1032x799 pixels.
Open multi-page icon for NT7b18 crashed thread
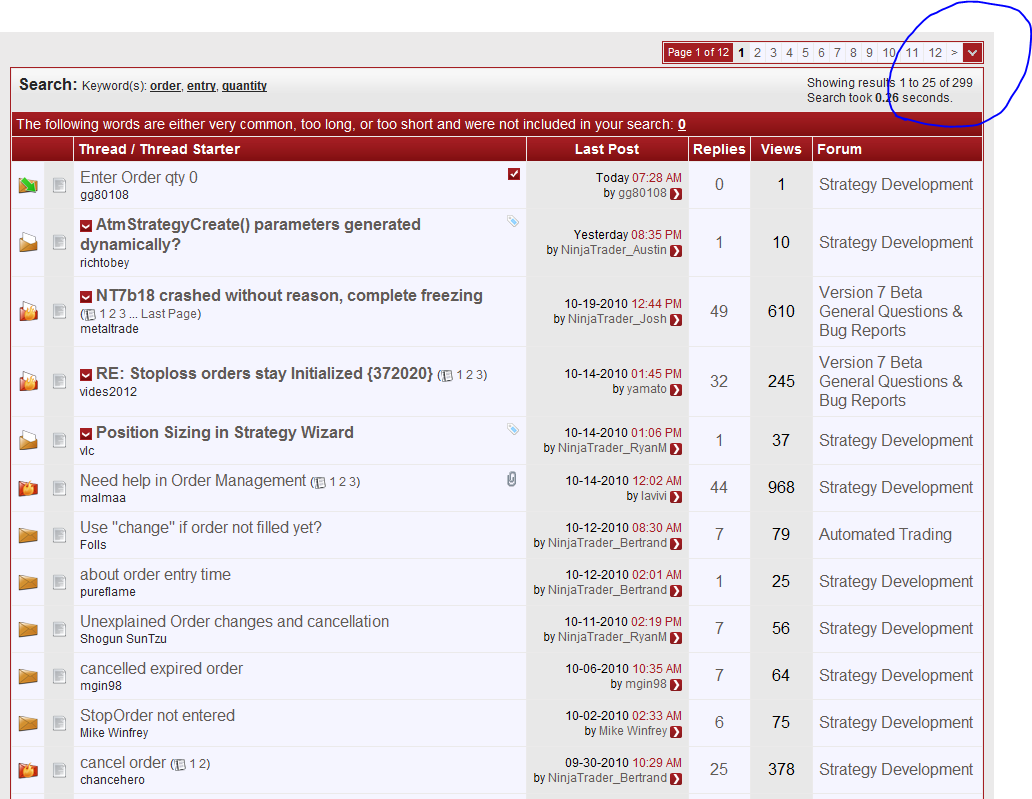click(x=90, y=315)
